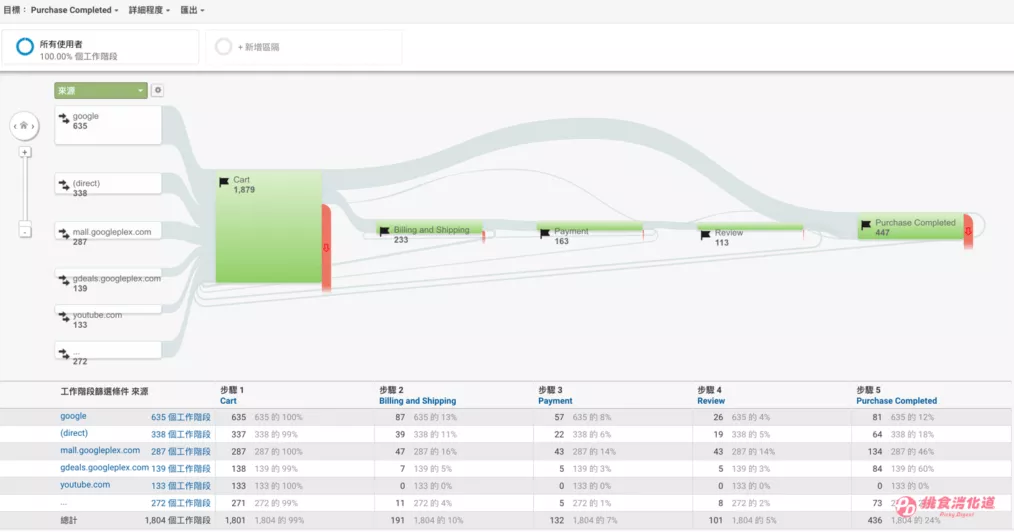Click youtube.com row link in table
Image resolution: width=1014 pixels, height=532 pixels.
(x=85, y=485)
